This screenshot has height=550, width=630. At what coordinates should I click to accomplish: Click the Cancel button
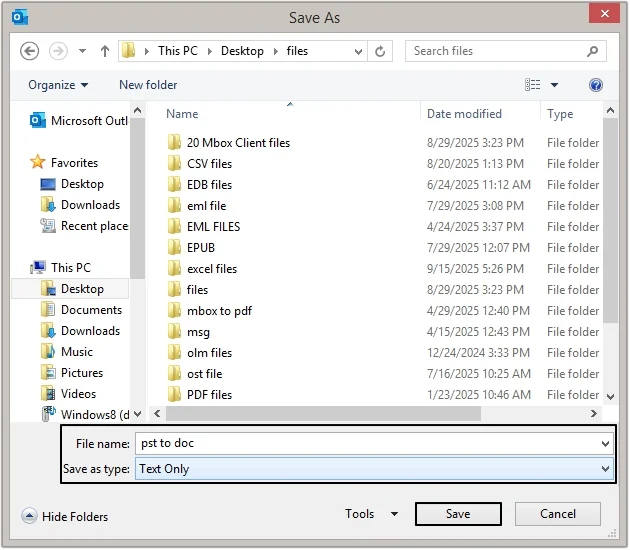click(558, 513)
